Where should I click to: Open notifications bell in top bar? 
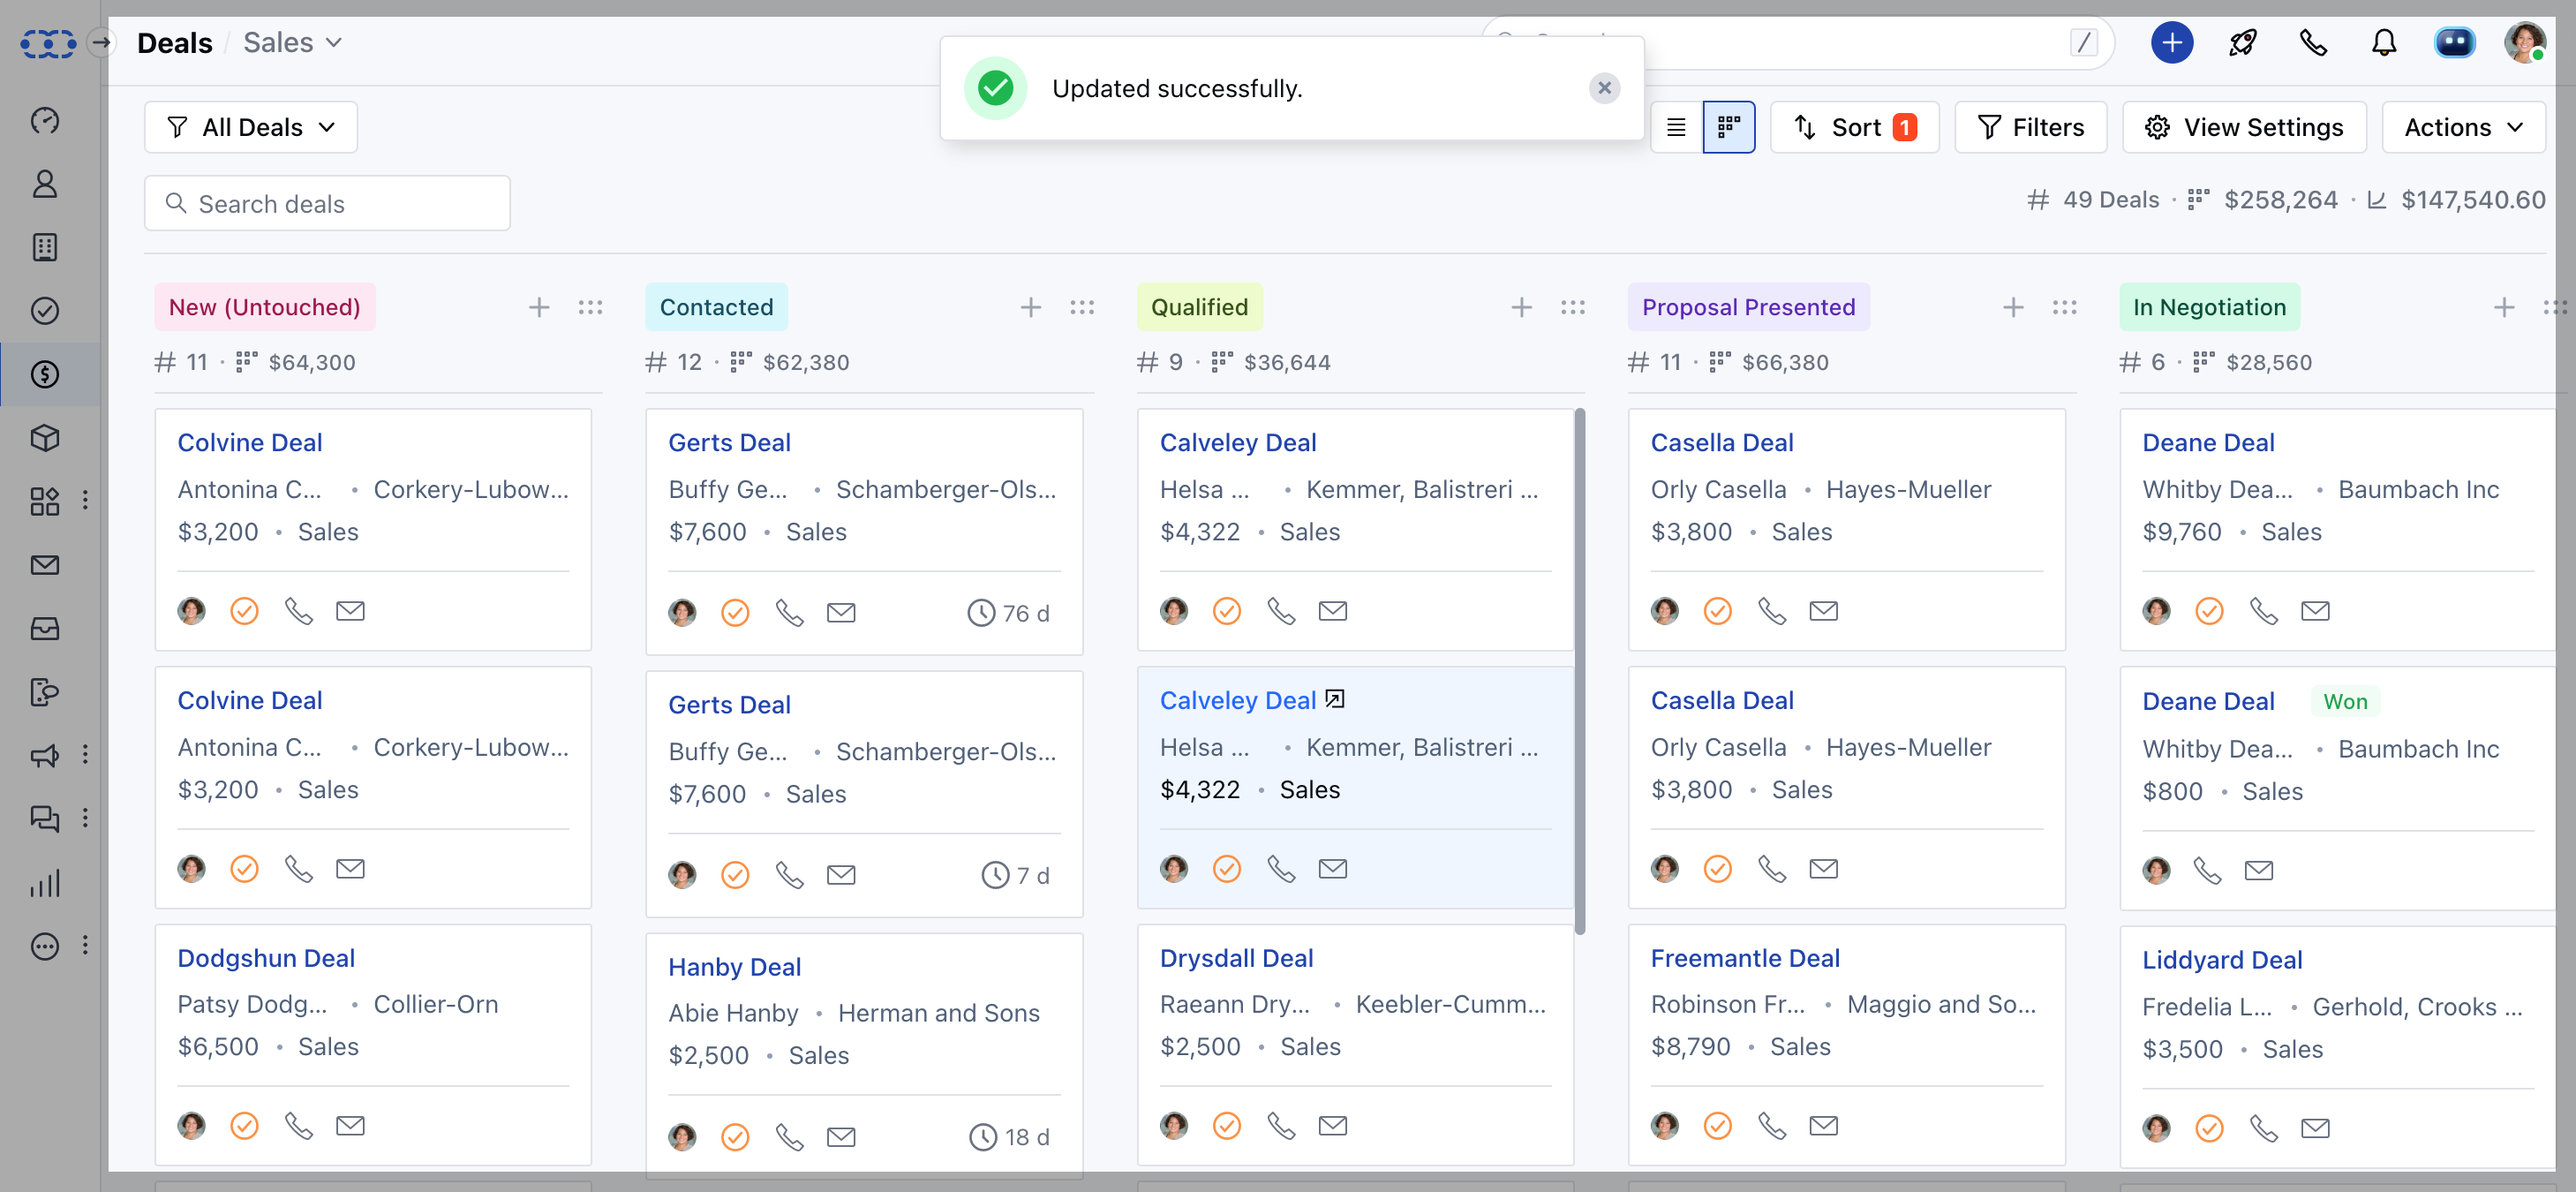point(2384,43)
